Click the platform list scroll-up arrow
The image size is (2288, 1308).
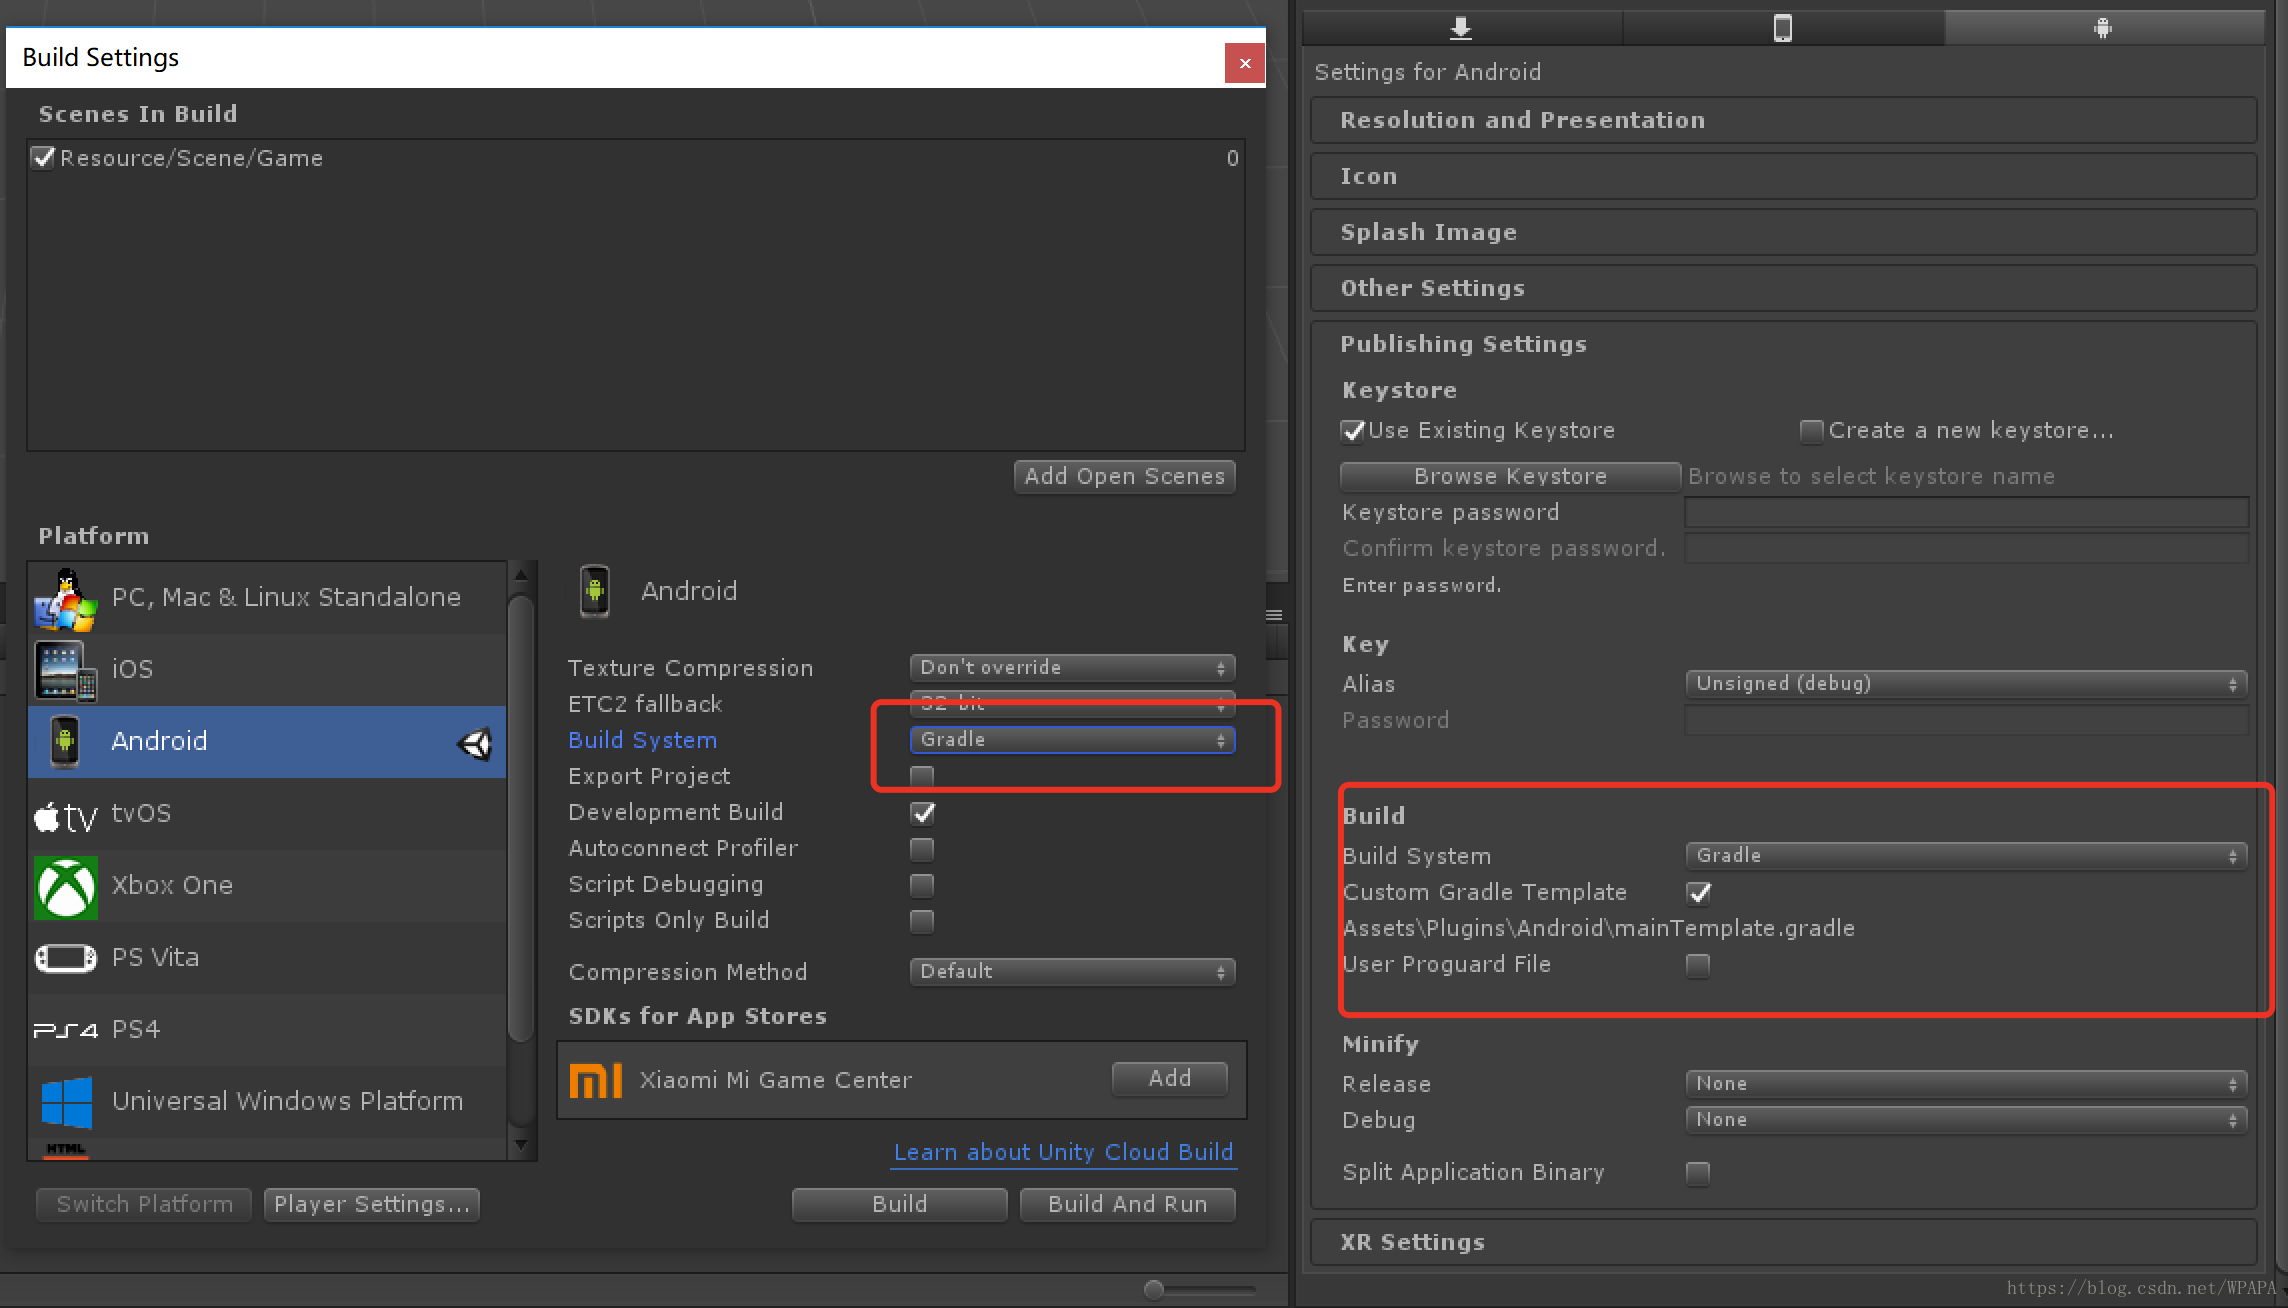point(521,575)
